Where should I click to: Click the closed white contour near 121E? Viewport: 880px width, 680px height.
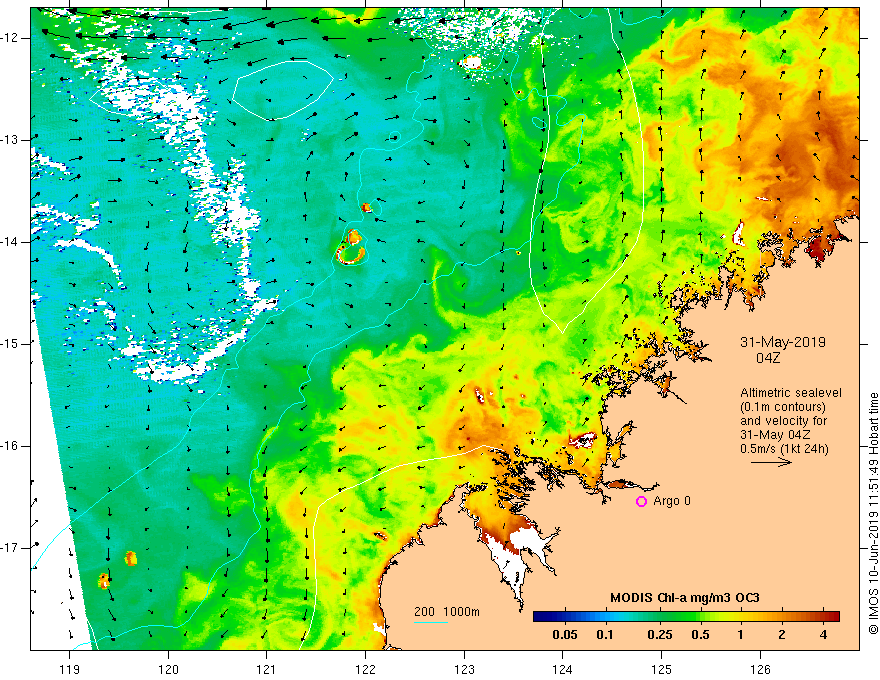pyautogui.click(x=283, y=90)
